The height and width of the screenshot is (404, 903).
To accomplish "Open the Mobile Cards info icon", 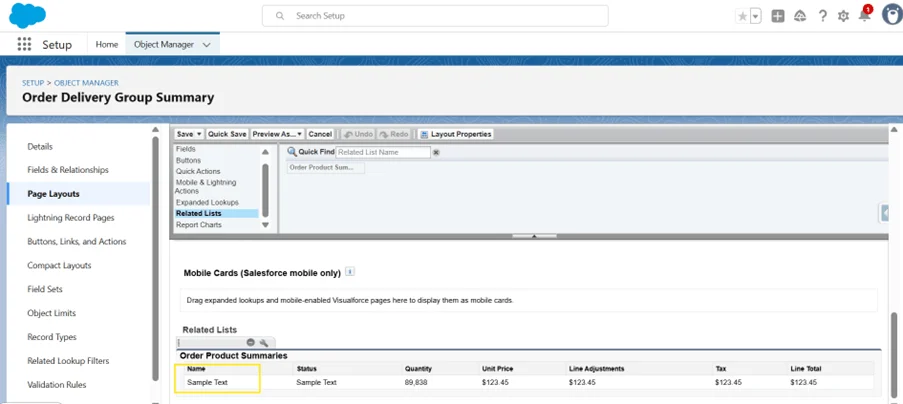I will [350, 272].
